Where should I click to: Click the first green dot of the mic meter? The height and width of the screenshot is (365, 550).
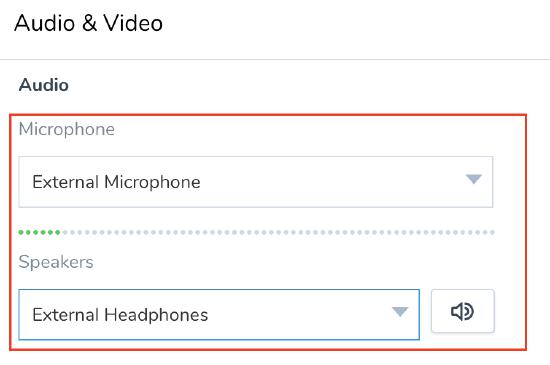pos(21,232)
